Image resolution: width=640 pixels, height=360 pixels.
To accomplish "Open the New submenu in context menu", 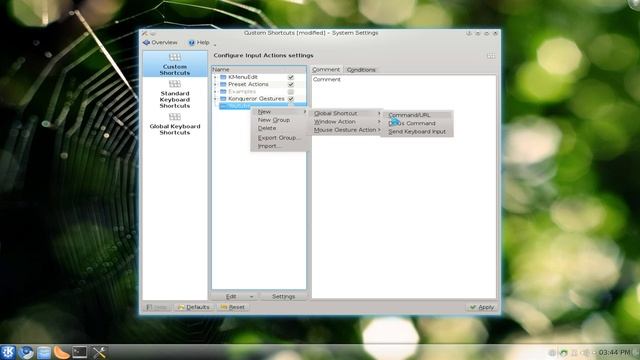I will (280, 111).
